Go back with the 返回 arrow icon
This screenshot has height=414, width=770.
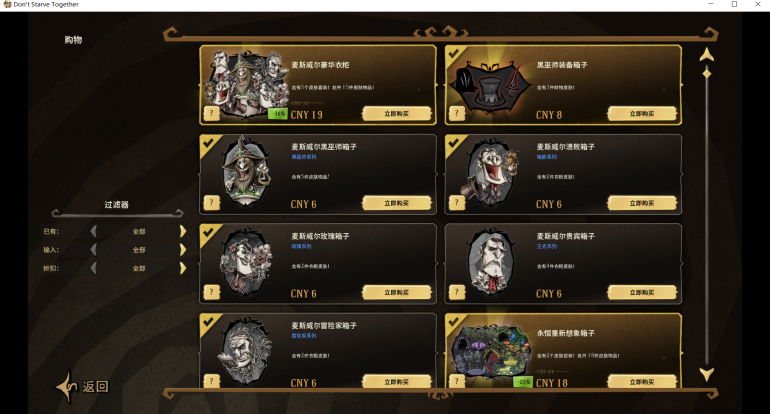[x=67, y=386]
